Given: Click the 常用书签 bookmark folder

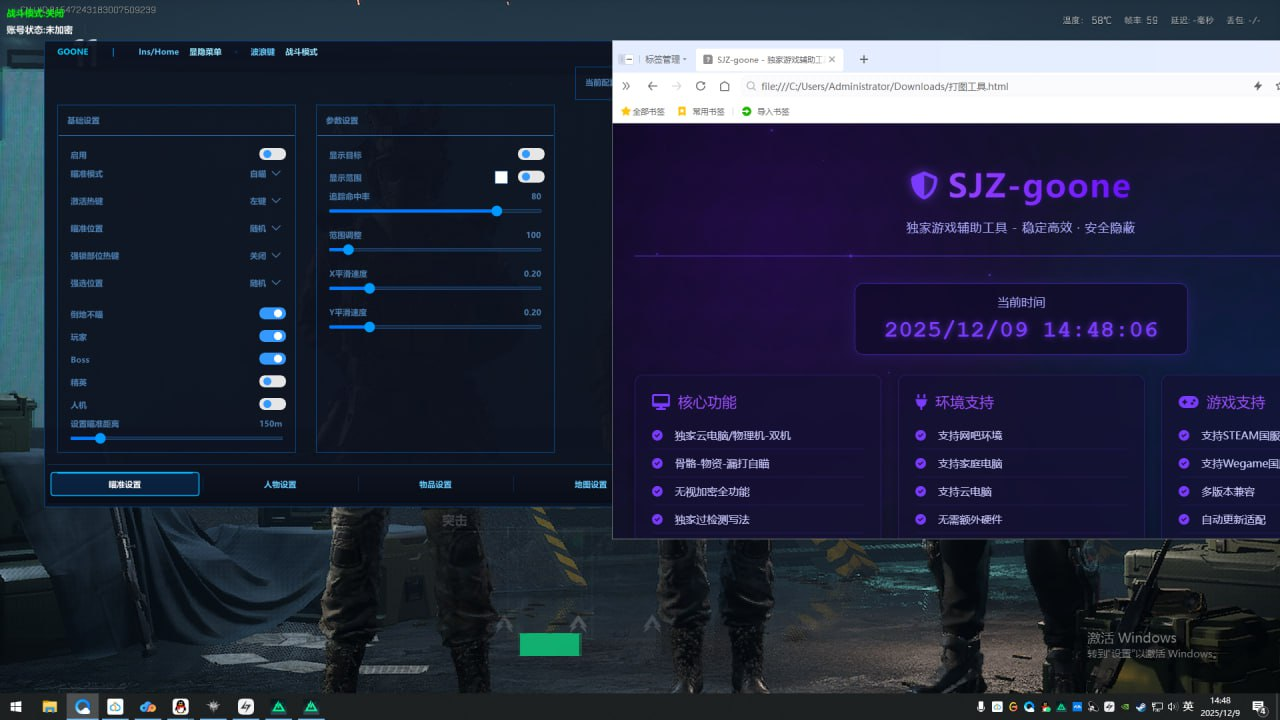Looking at the screenshot, I should coord(701,112).
